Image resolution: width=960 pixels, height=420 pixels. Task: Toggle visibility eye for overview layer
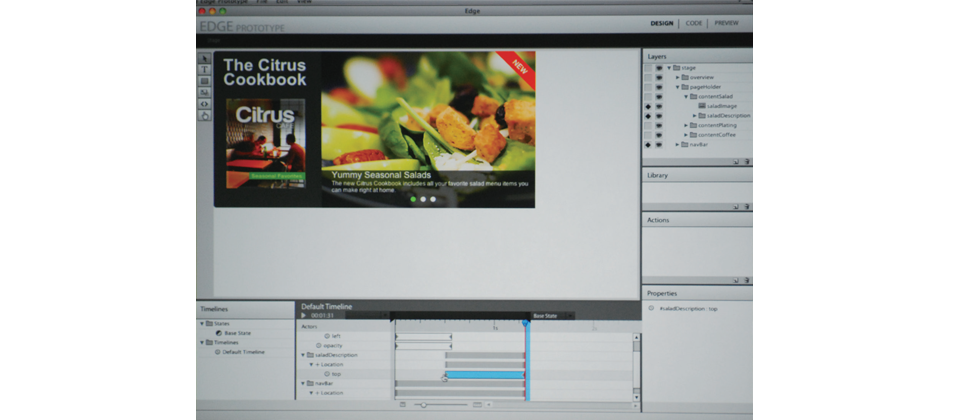click(x=659, y=78)
